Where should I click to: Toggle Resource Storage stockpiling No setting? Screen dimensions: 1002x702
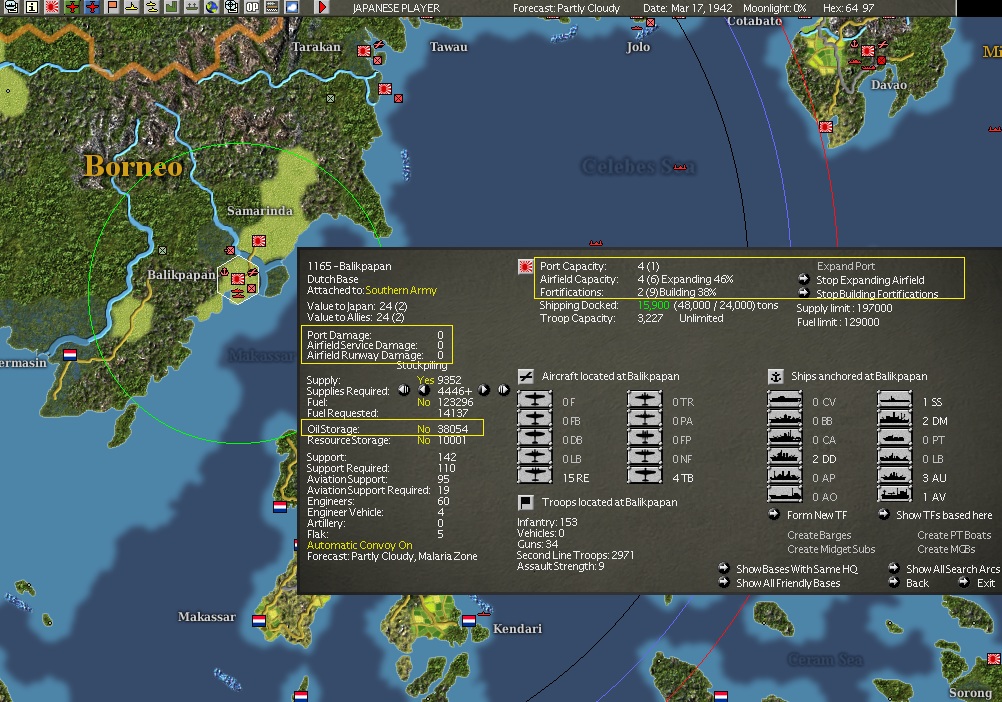click(424, 440)
